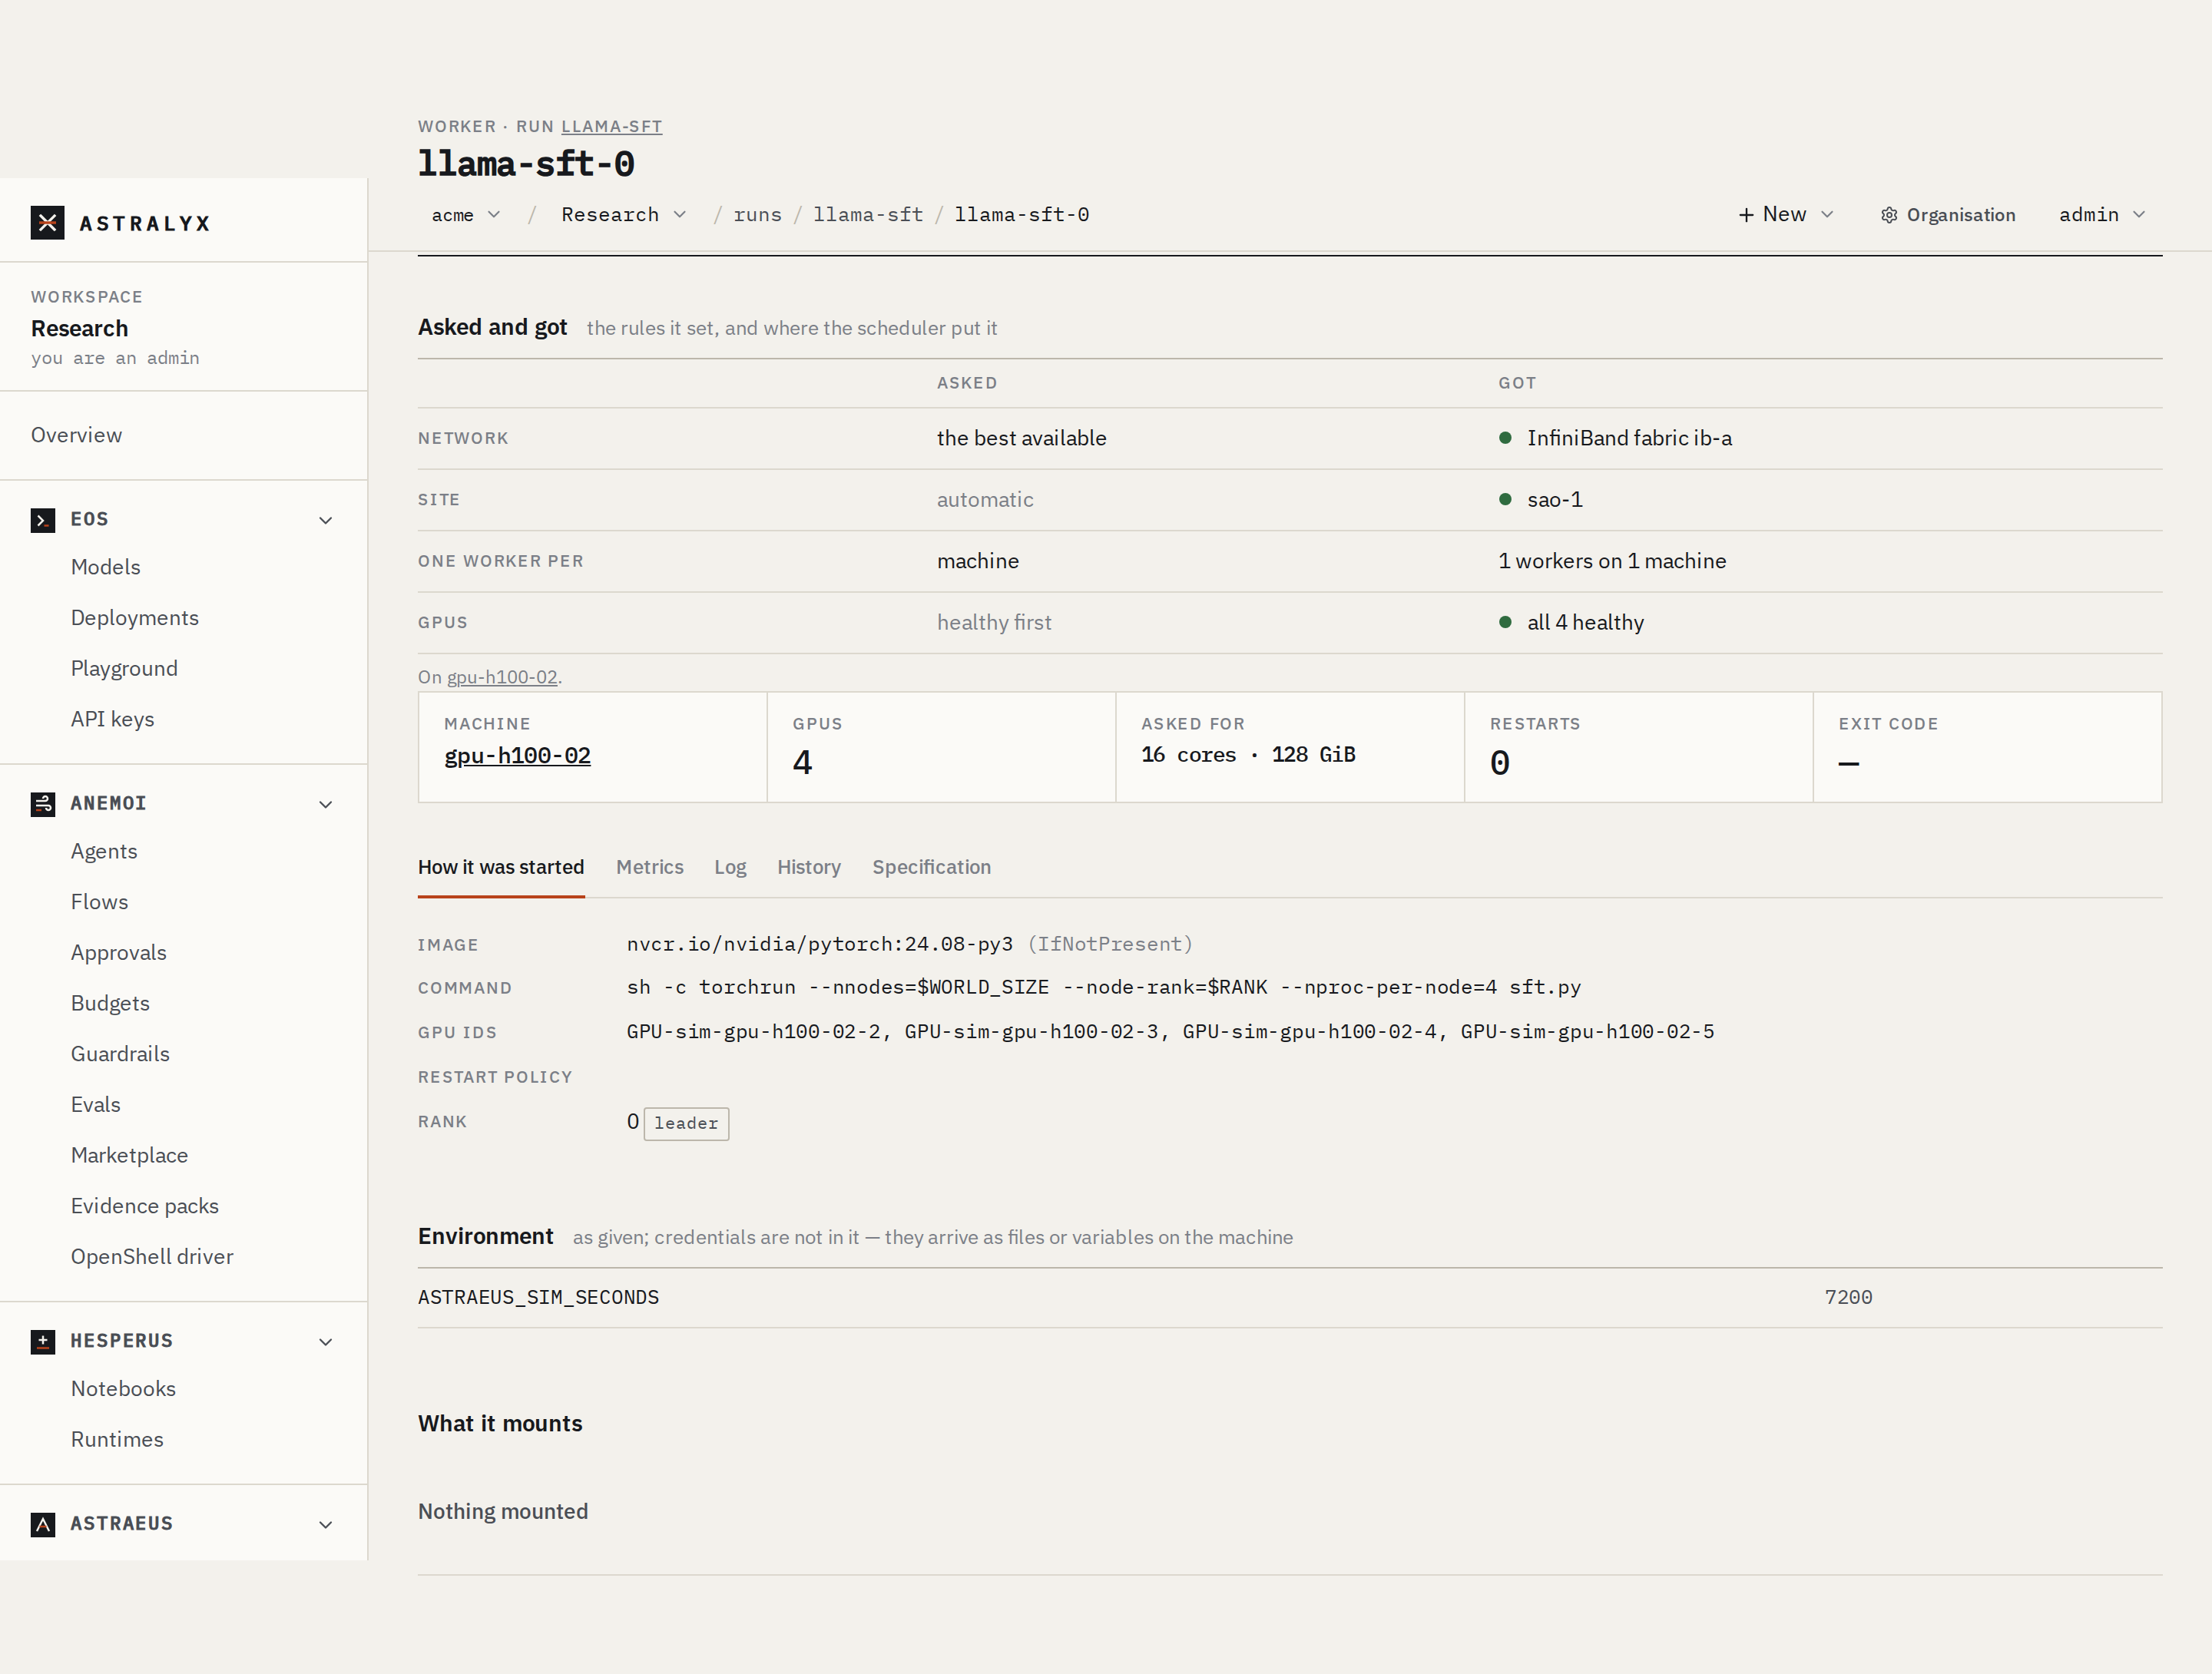Open Notebooks under Hesperus
Viewport: 2212px width, 1674px height.
tap(123, 1389)
